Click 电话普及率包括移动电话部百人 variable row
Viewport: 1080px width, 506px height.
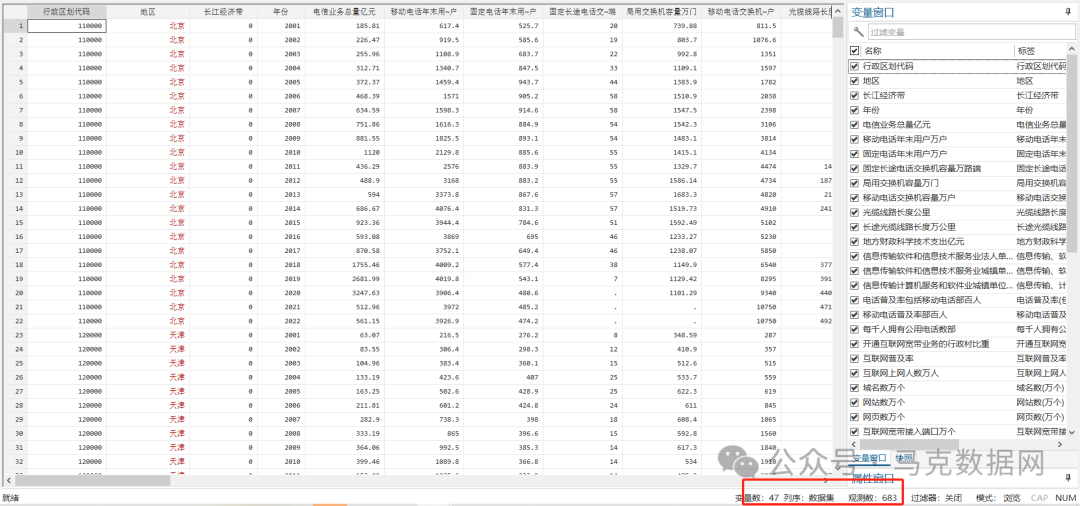coord(959,300)
